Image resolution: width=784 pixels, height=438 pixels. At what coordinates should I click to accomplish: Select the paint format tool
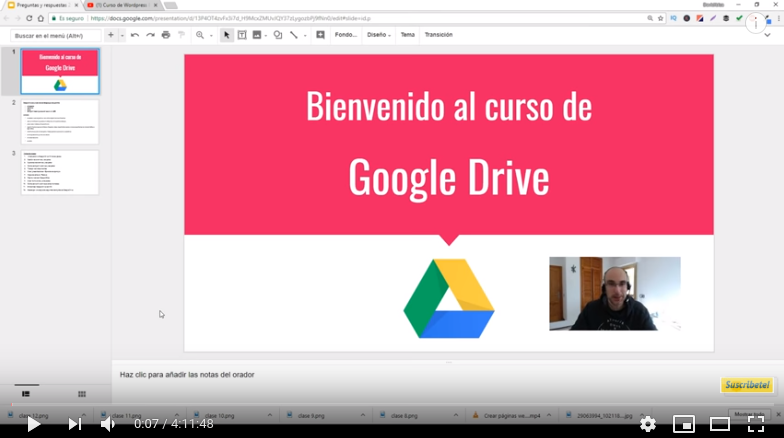tap(182, 35)
